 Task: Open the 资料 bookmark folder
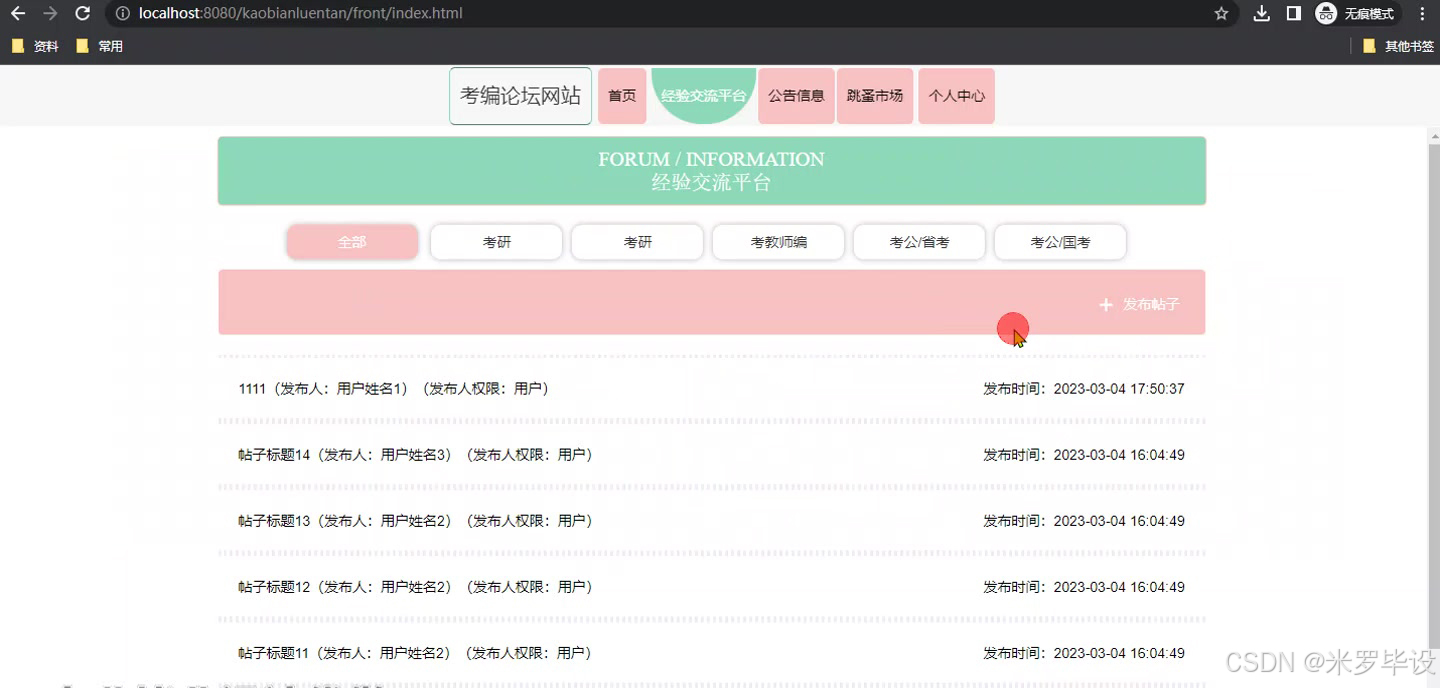point(36,46)
